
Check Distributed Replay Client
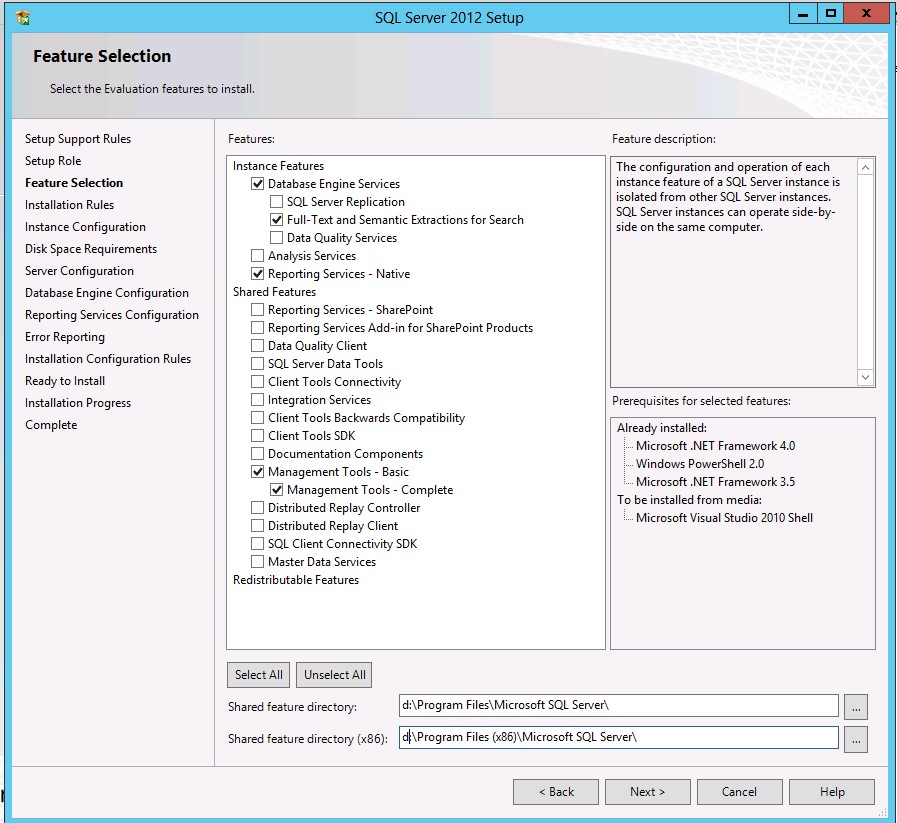[257, 526]
